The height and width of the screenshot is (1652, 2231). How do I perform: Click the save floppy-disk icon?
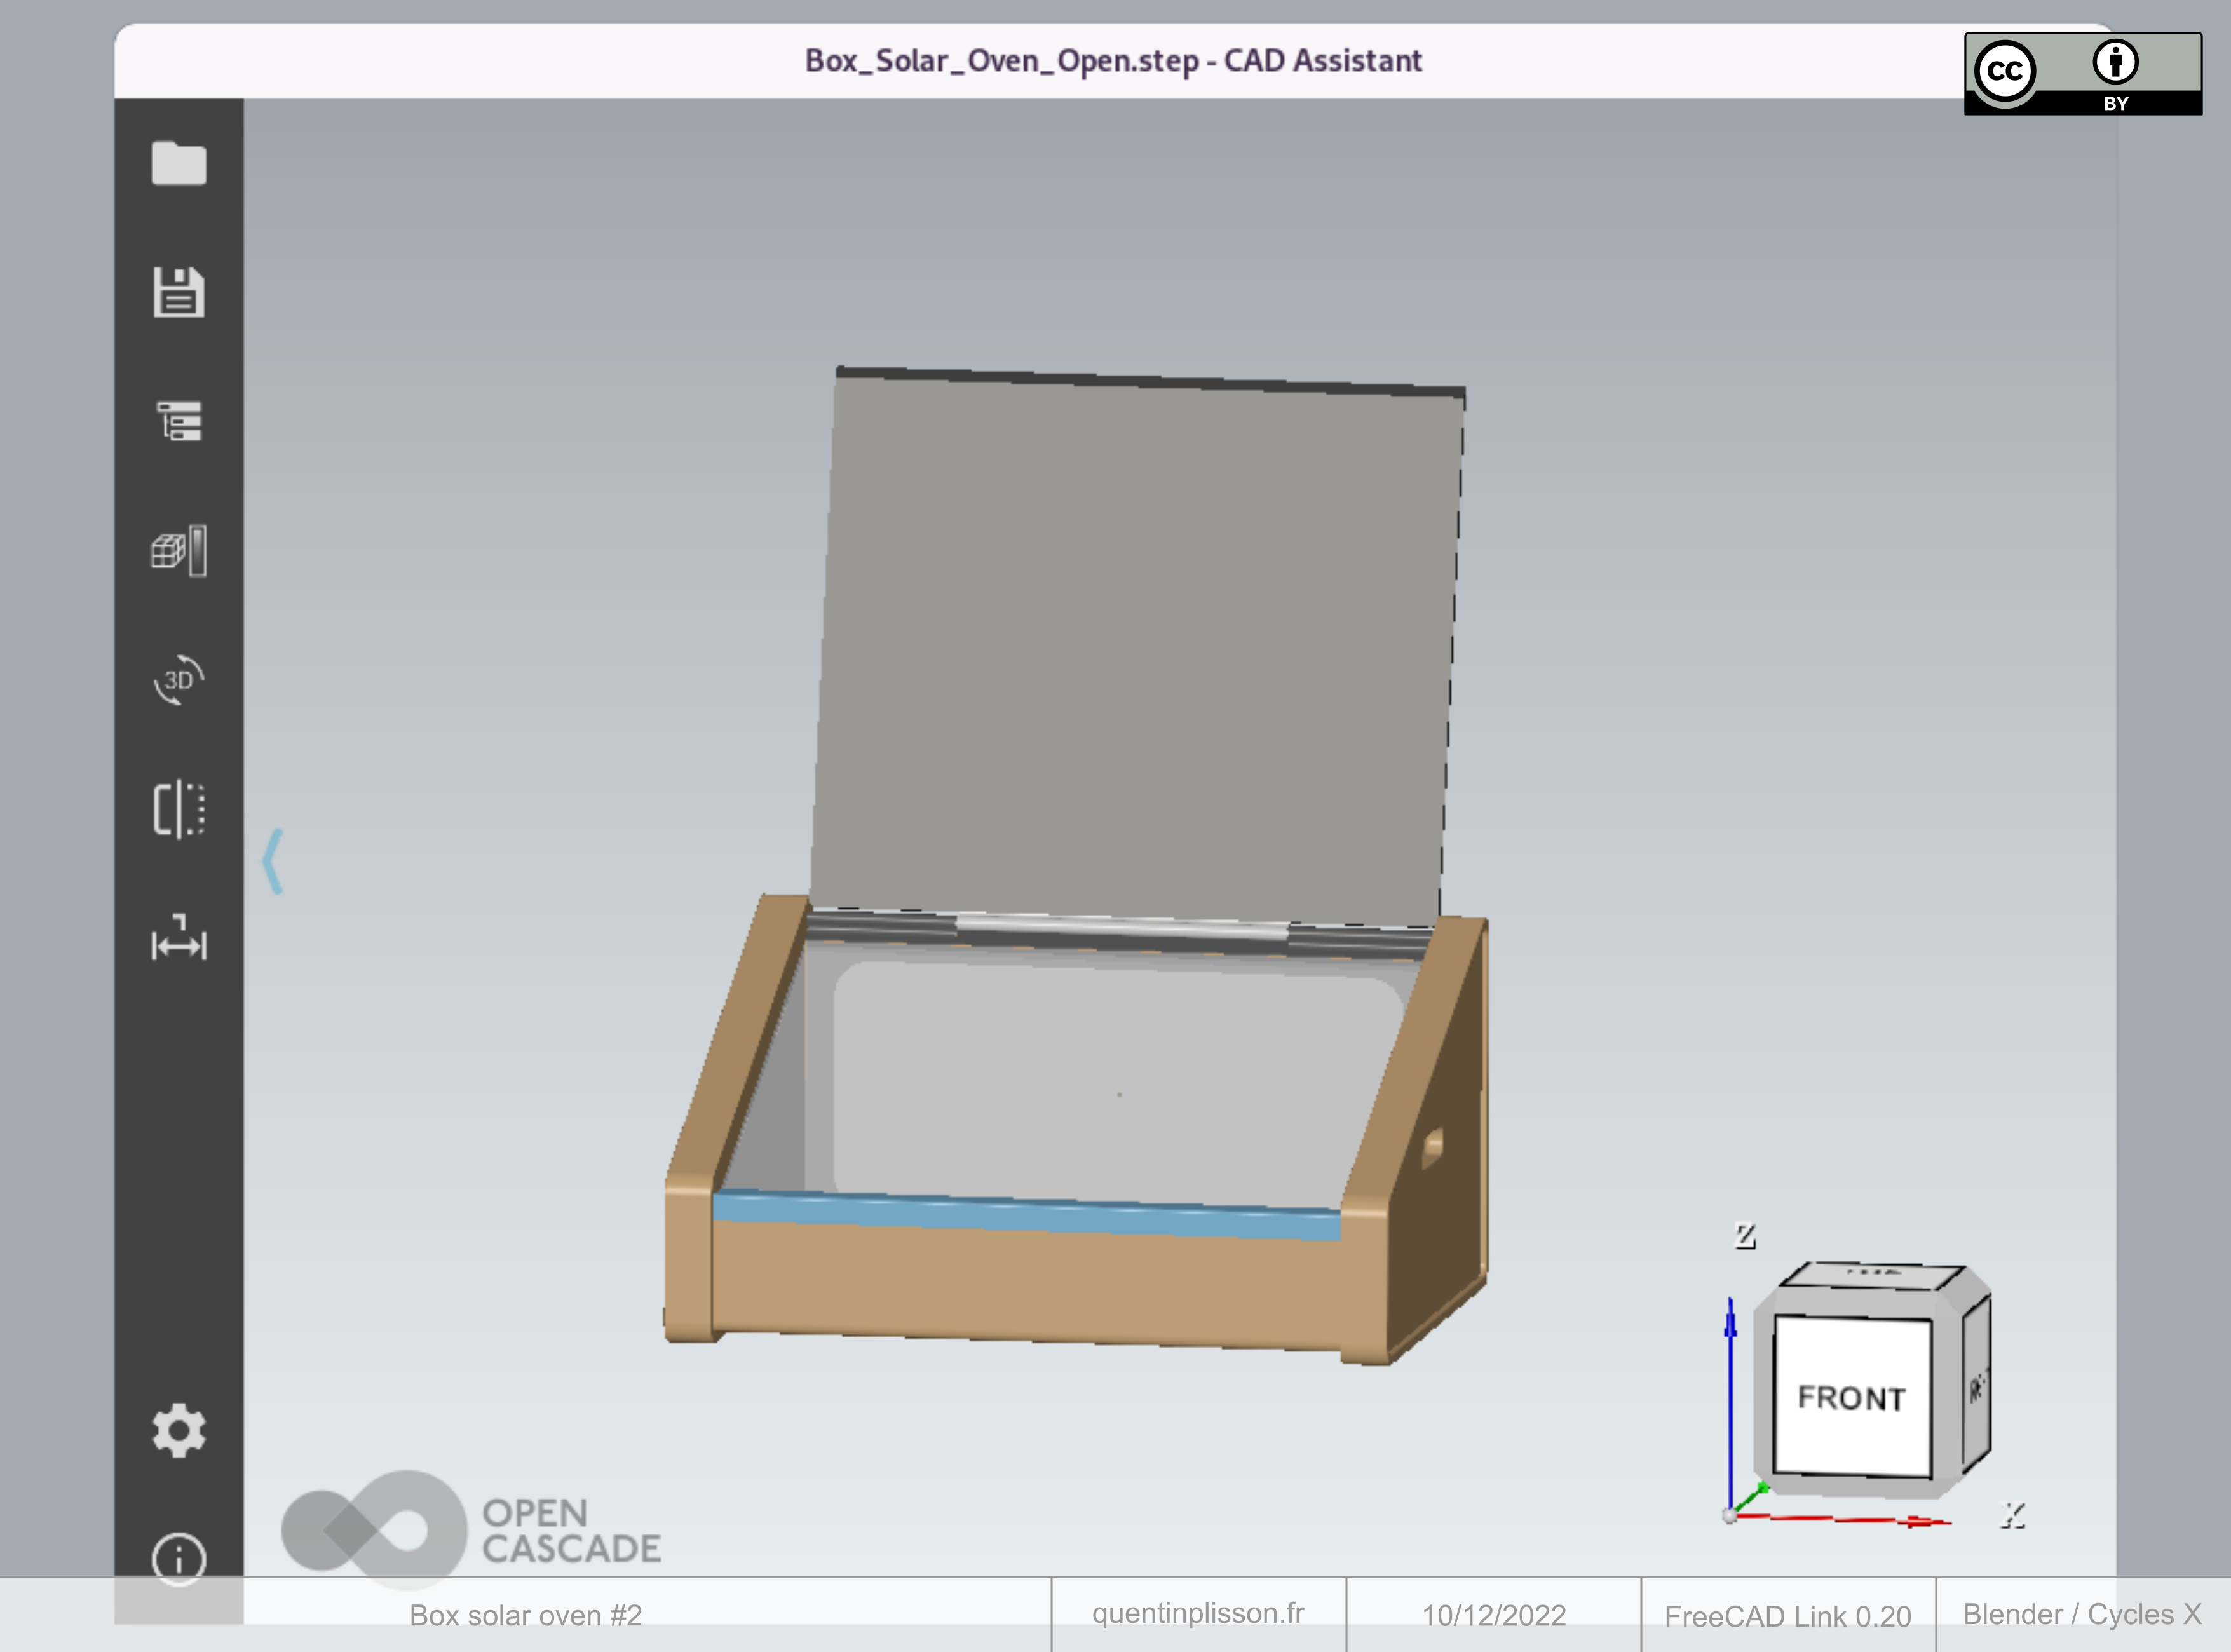coord(179,292)
